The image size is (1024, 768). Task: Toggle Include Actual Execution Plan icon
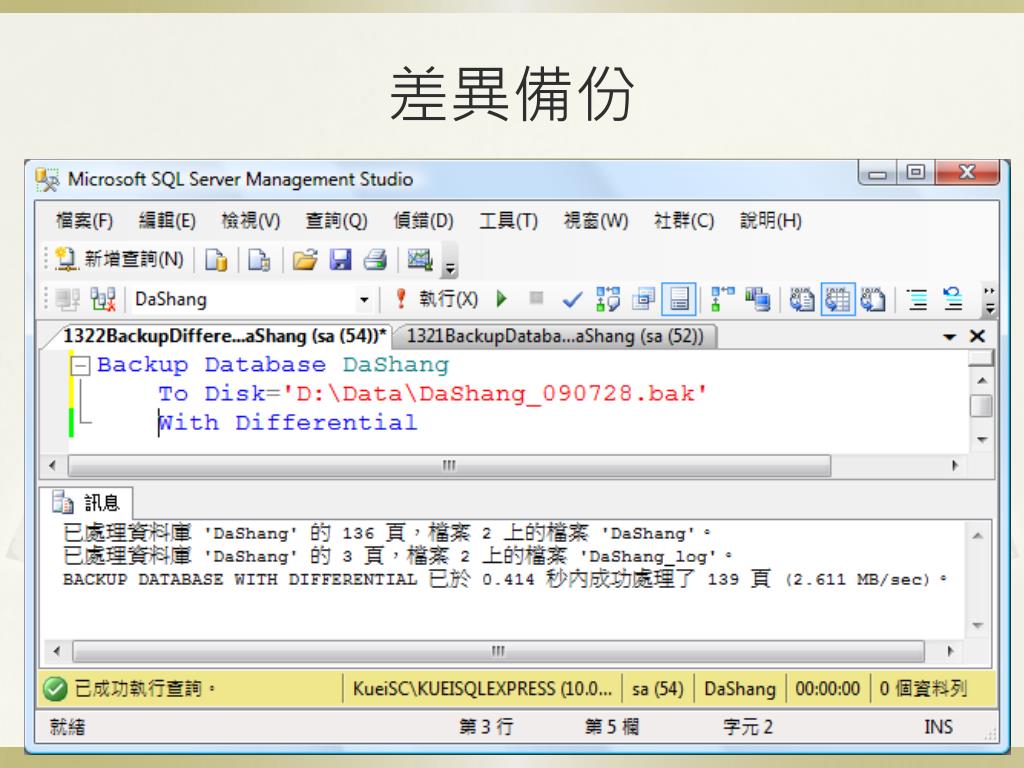tap(722, 299)
